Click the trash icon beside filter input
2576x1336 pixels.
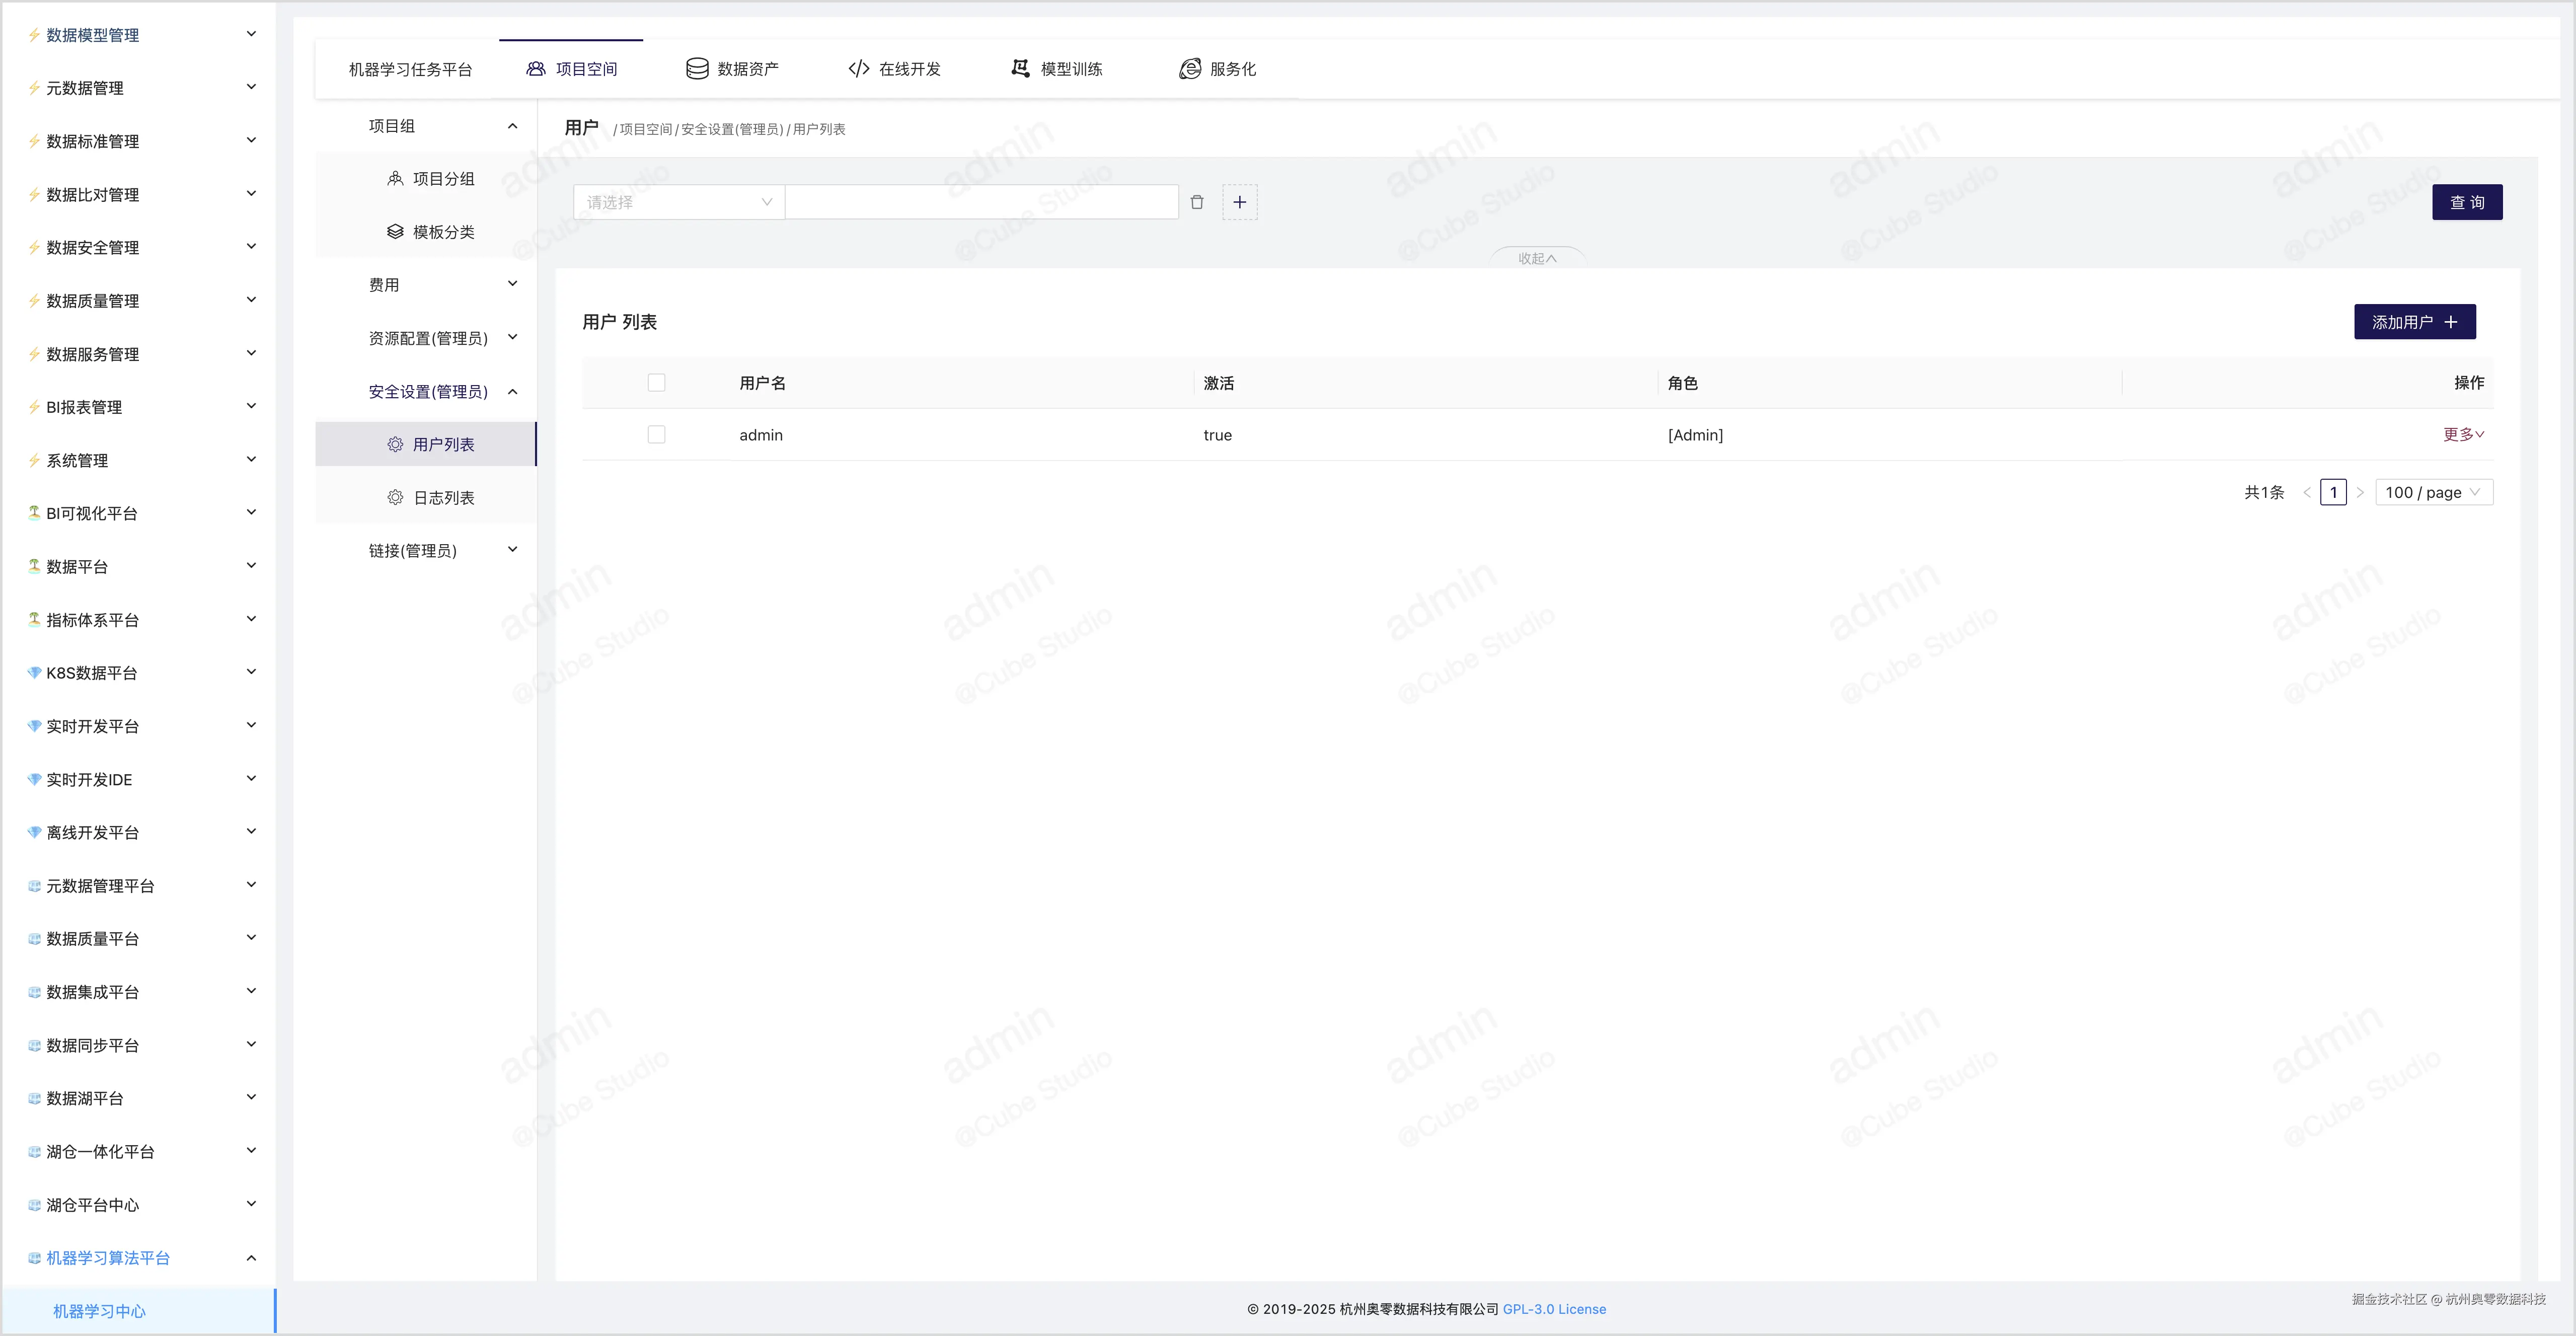coord(1197,202)
